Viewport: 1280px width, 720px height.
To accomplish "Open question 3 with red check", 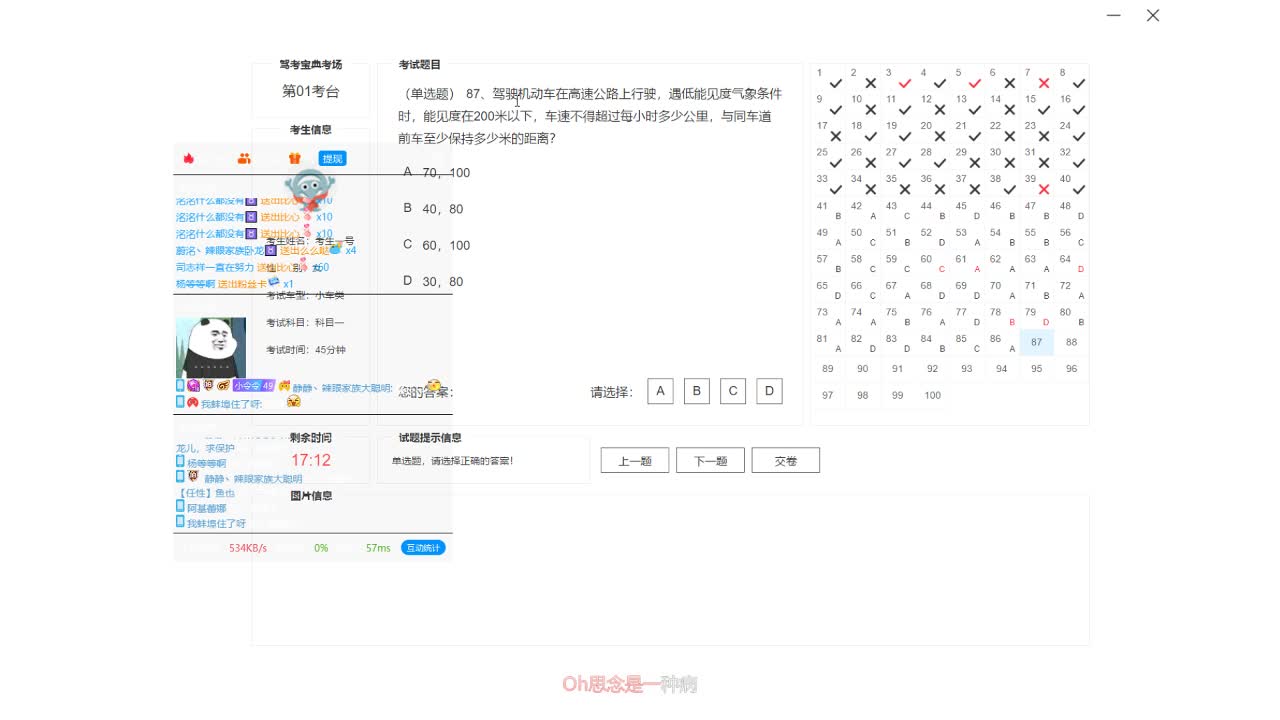I will [x=897, y=78].
